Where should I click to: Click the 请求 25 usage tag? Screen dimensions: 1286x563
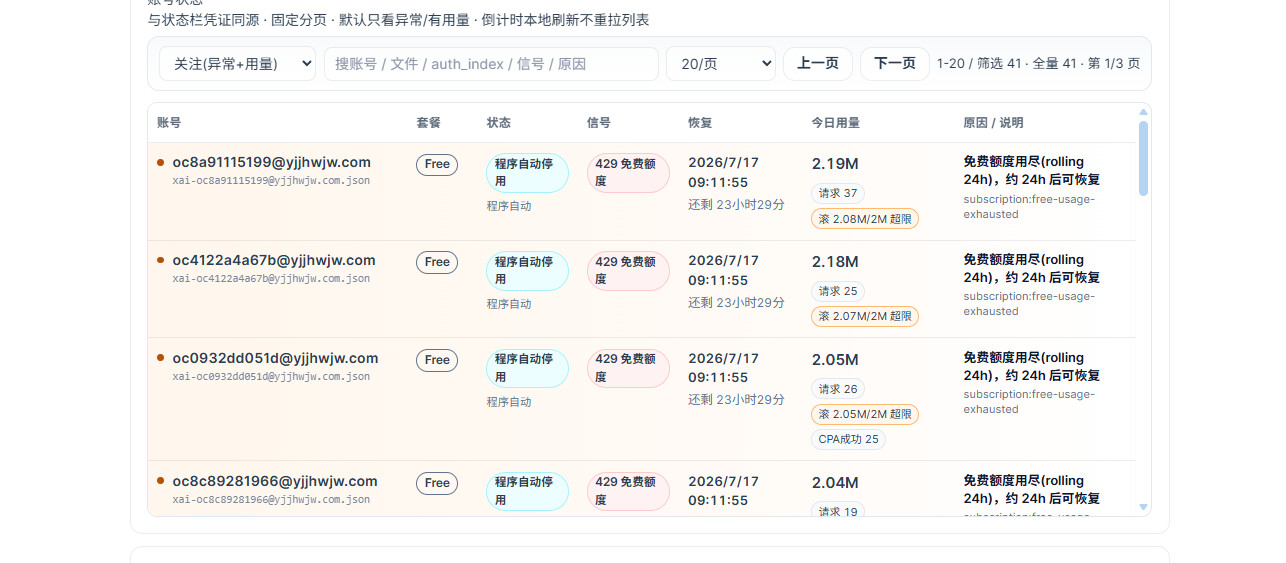coord(838,291)
